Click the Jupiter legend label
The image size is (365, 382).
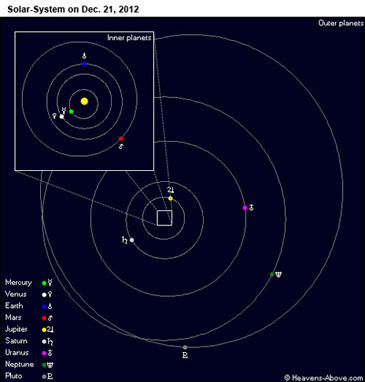click(x=16, y=329)
